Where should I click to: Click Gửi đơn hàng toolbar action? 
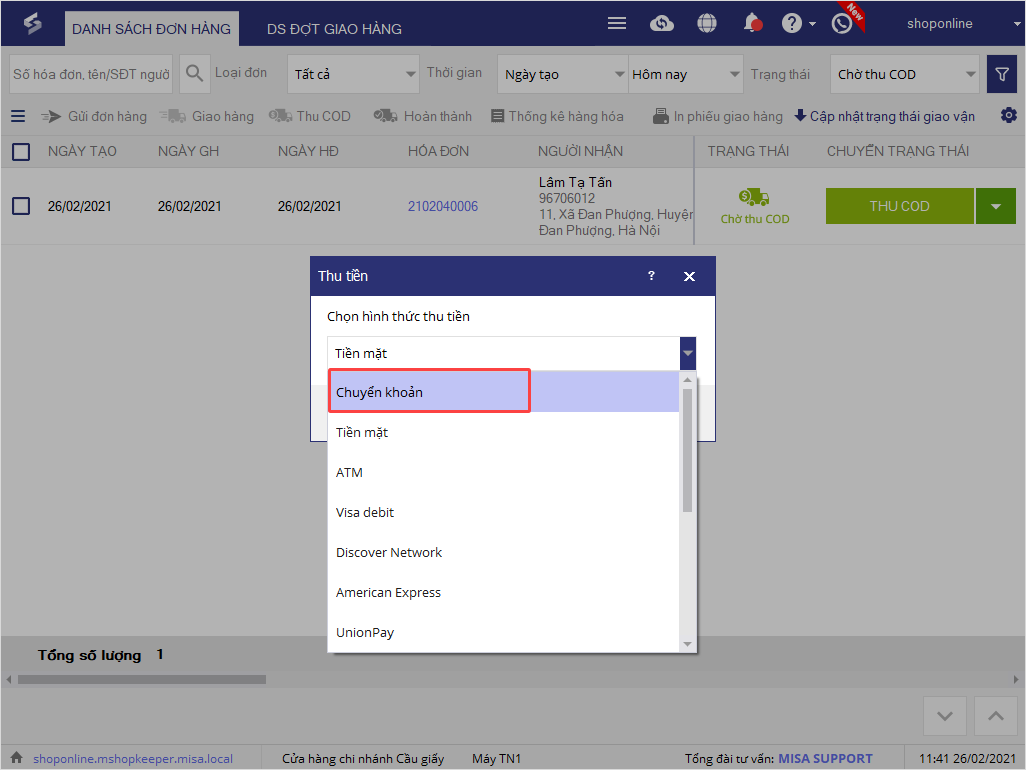click(94, 116)
